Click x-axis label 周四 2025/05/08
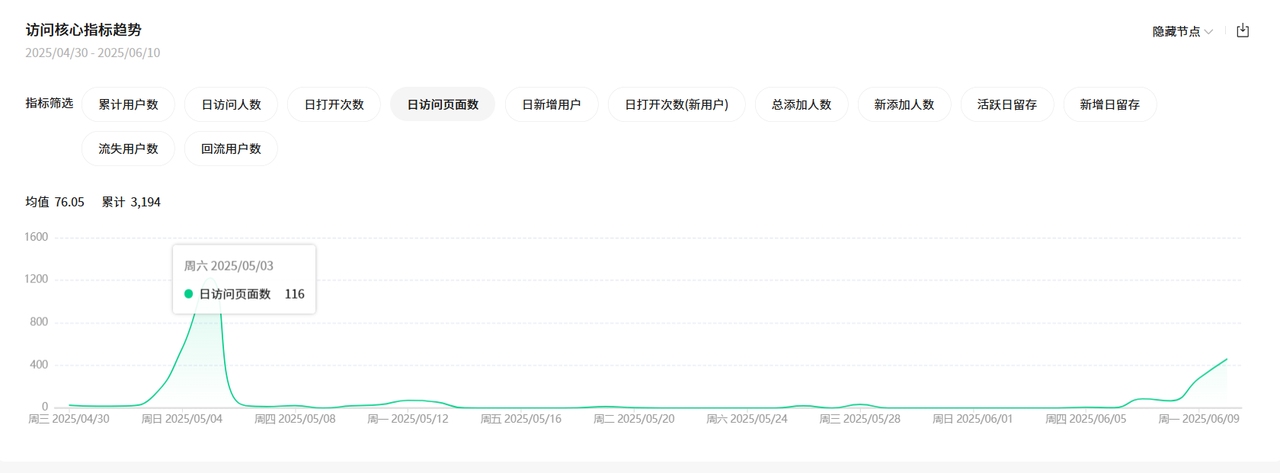Screen dimensions: 1280x473 (294, 419)
